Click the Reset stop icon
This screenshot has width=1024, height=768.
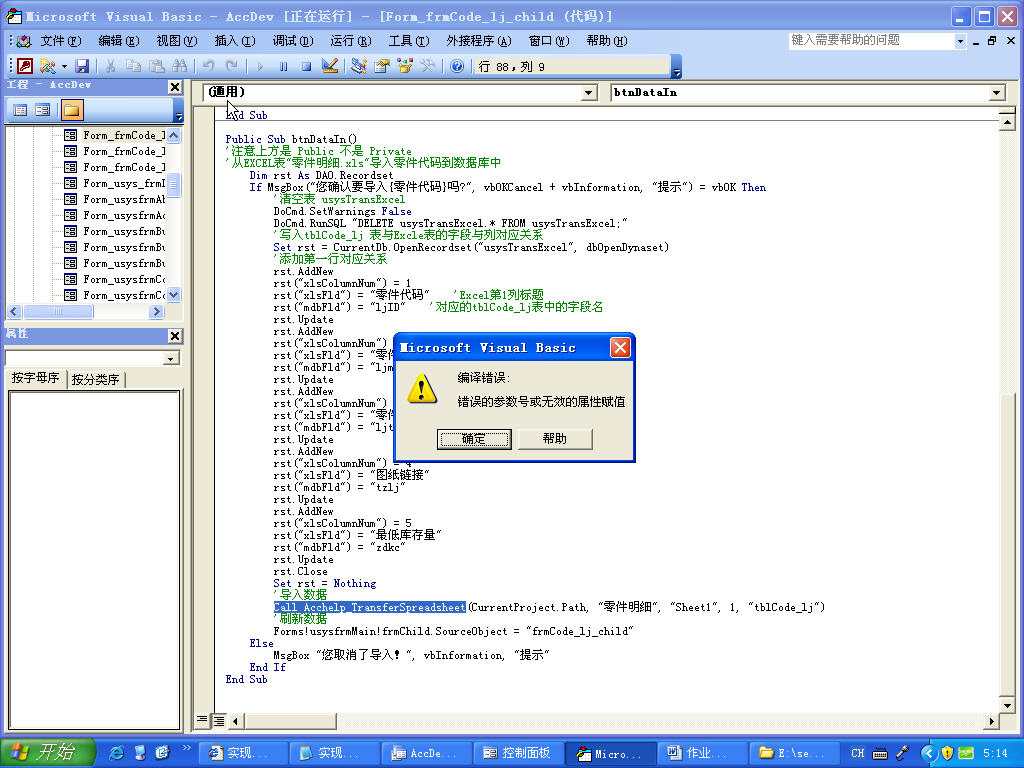[x=306, y=66]
